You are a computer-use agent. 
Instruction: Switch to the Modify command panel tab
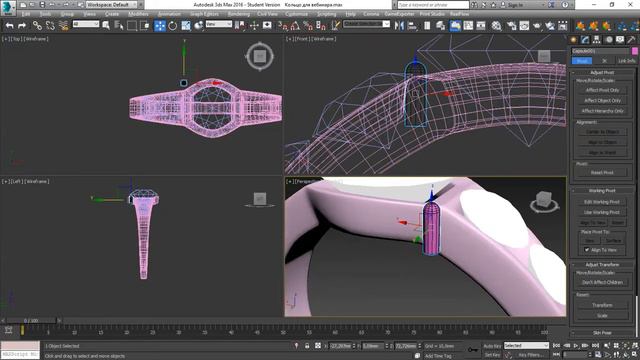coord(585,40)
